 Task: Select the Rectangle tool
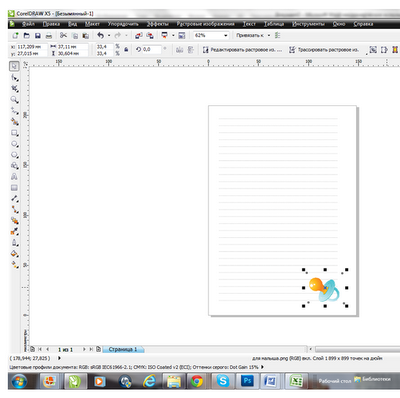point(14,133)
